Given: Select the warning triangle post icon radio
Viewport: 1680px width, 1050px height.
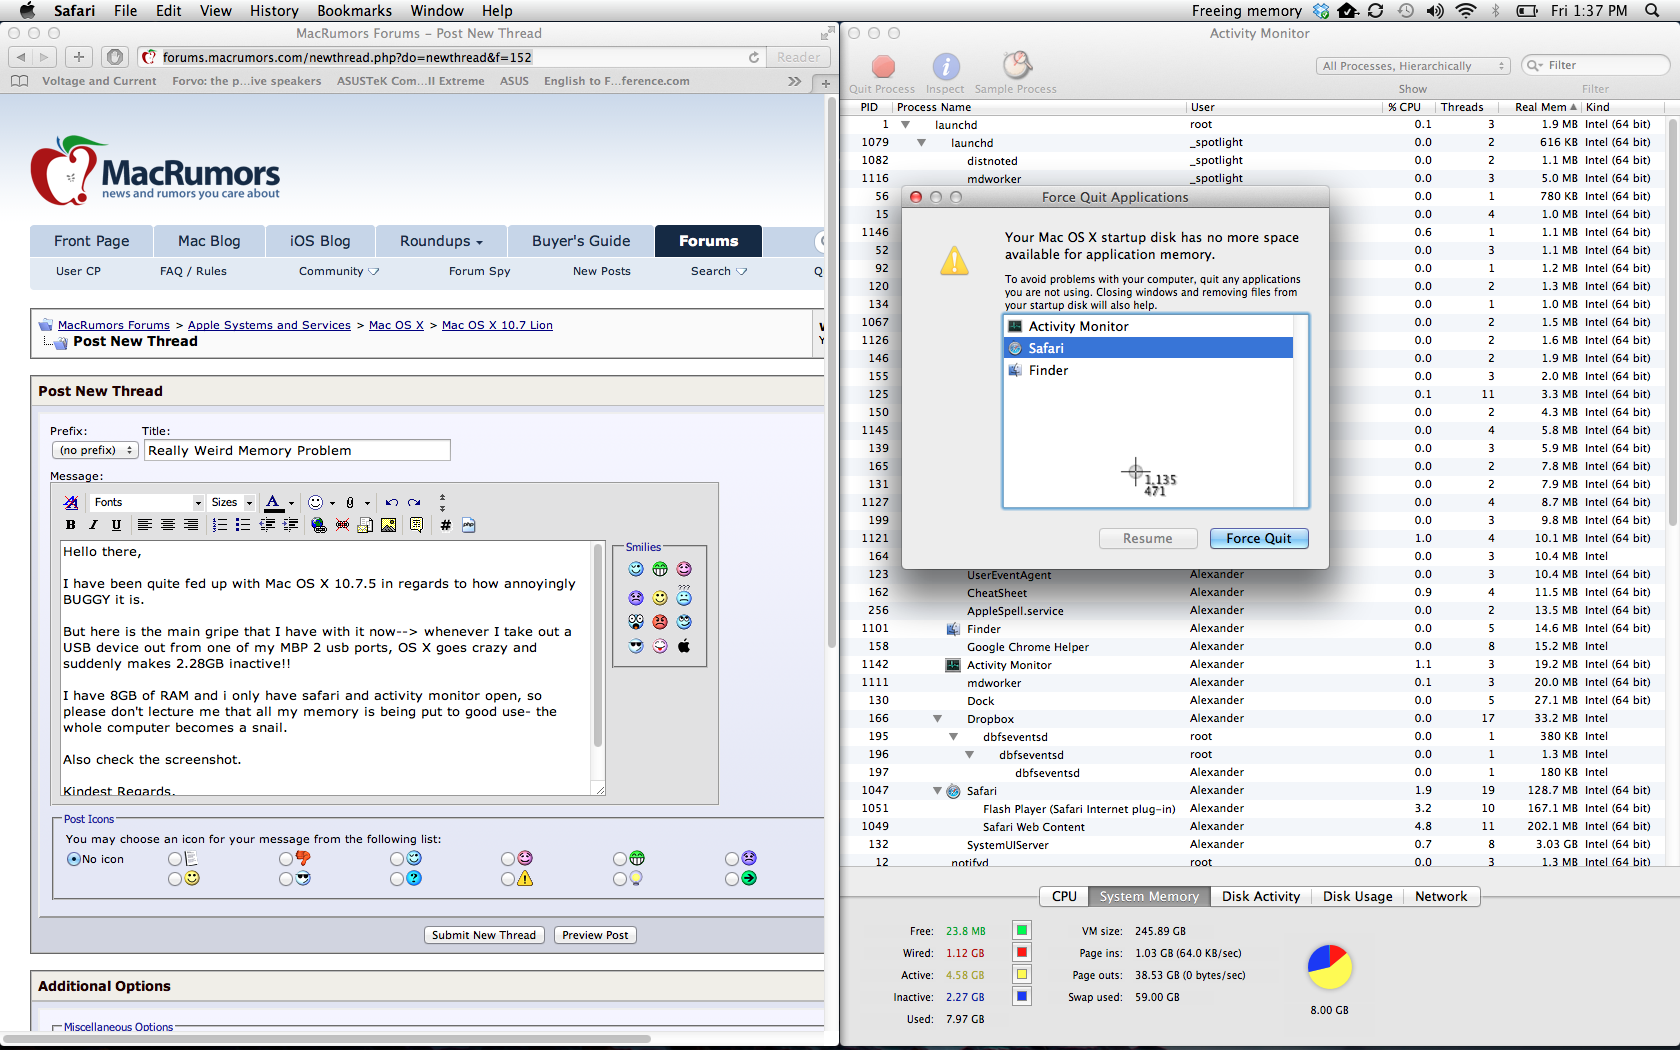Looking at the screenshot, I should 508,879.
